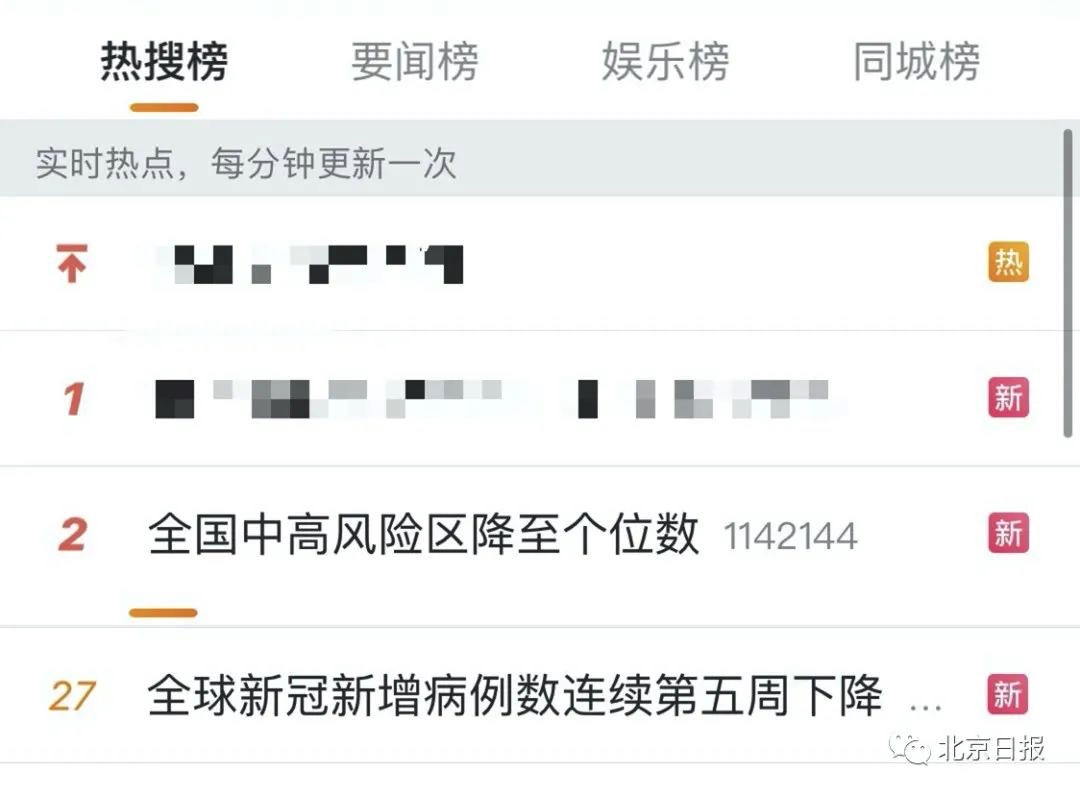Click the rank number 27

[72, 696]
